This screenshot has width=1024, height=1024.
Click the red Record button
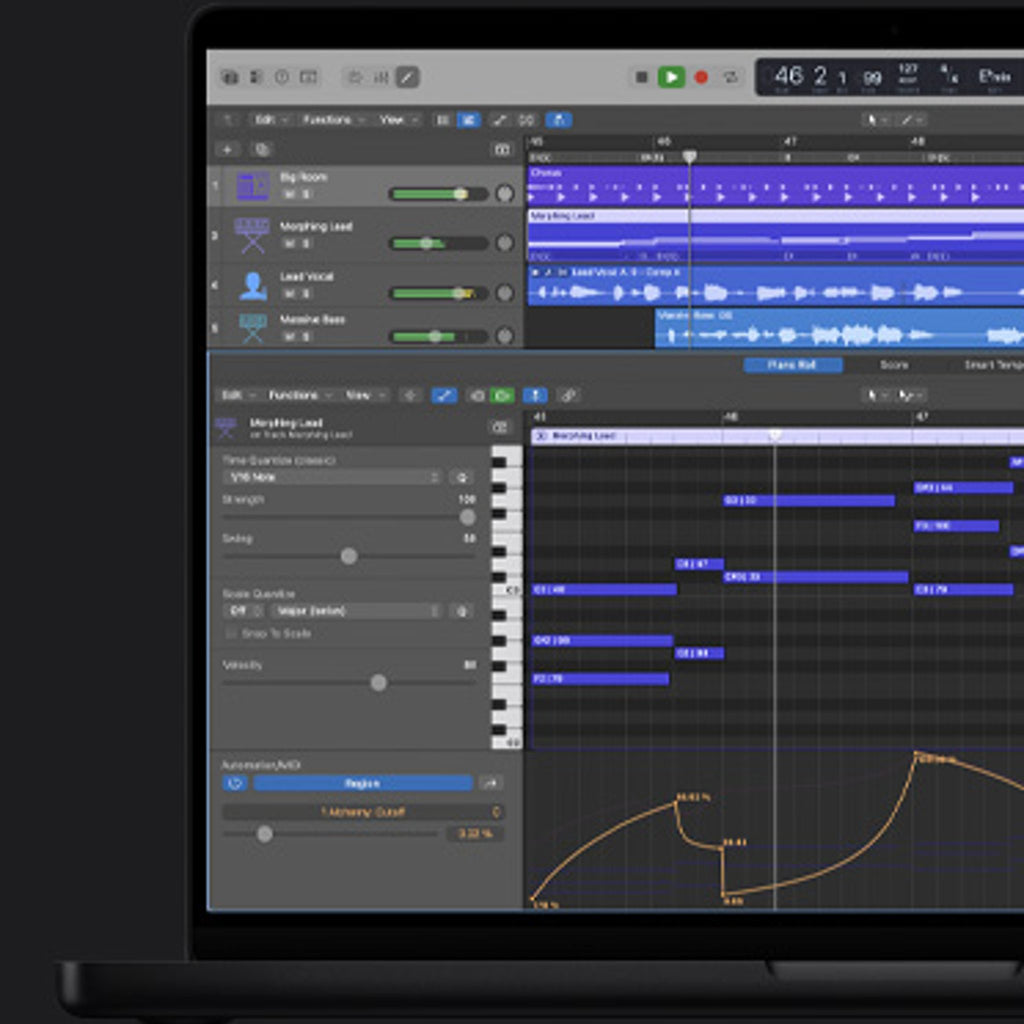pyautogui.click(x=701, y=77)
